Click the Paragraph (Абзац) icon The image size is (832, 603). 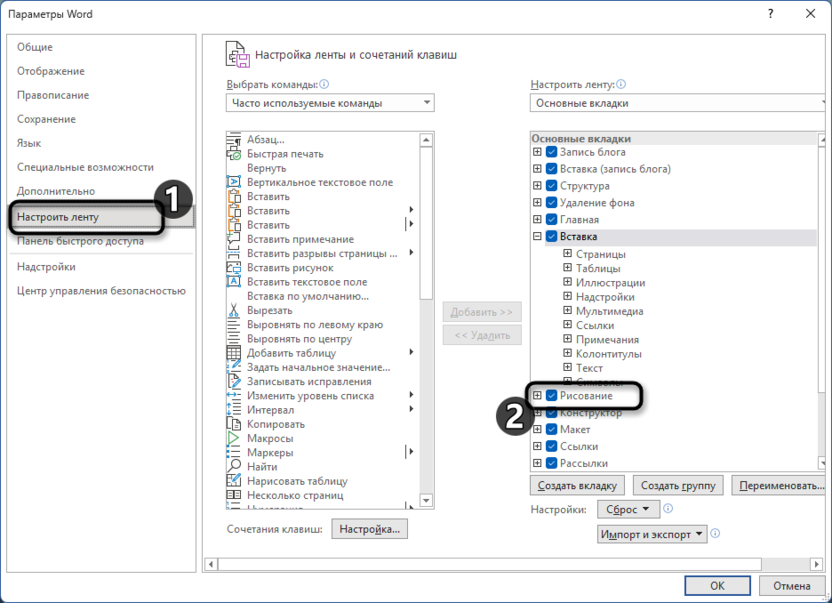(234, 140)
